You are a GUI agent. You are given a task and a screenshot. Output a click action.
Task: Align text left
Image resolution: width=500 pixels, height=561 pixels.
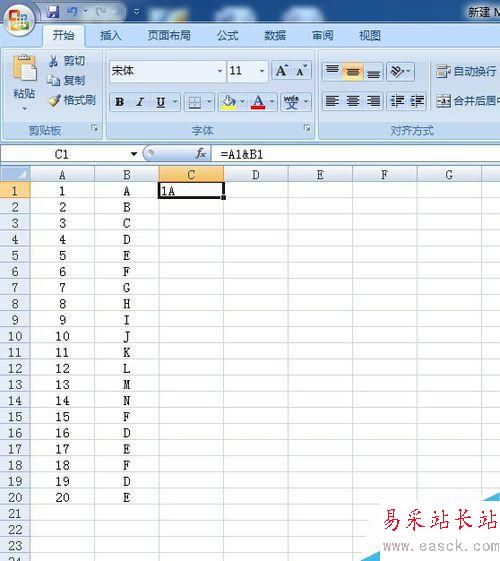(332, 101)
